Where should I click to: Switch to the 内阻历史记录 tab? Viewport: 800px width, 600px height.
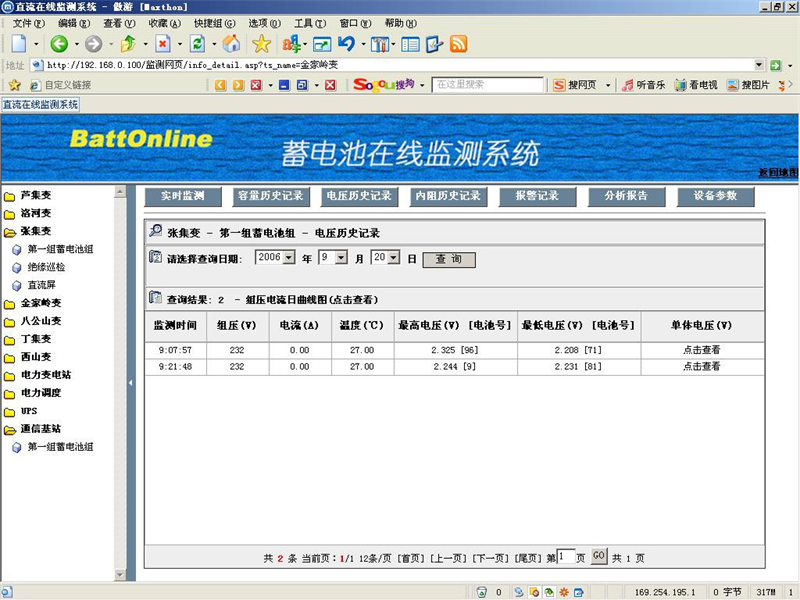point(449,197)
